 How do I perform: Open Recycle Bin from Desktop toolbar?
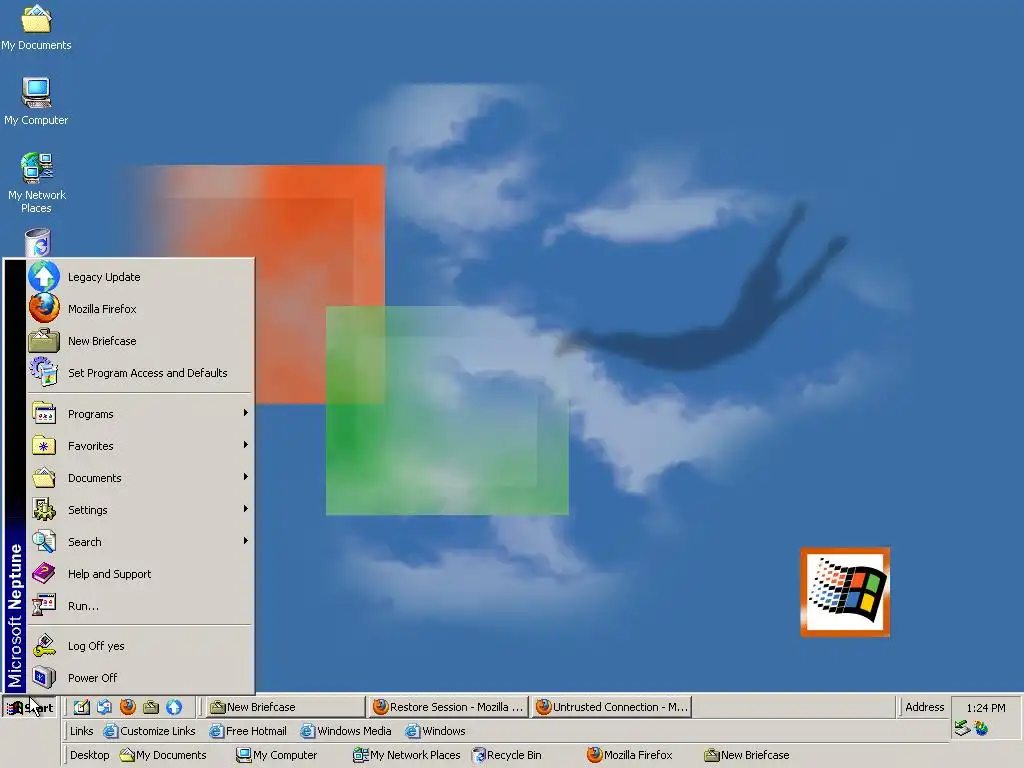tap(507, 755)
